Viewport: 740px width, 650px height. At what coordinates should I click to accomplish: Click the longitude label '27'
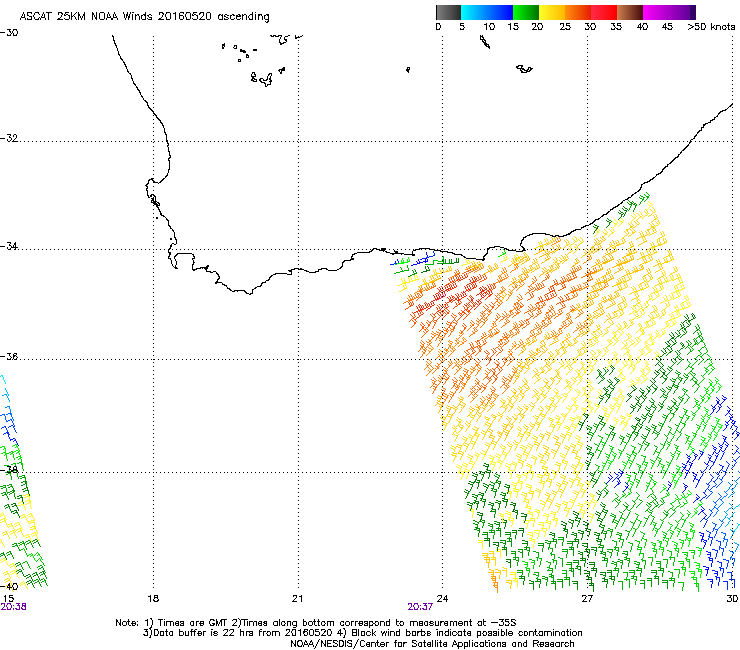coord(587,599)
